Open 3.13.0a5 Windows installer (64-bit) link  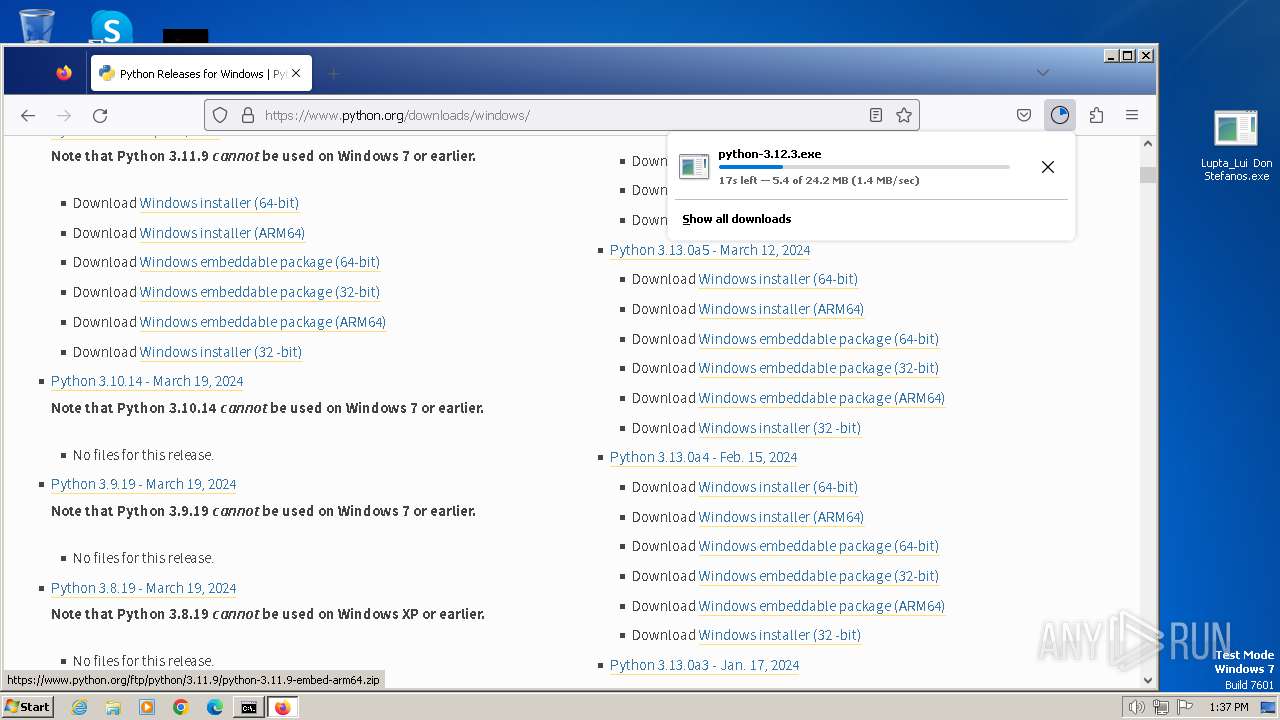[x=778, y=279]
